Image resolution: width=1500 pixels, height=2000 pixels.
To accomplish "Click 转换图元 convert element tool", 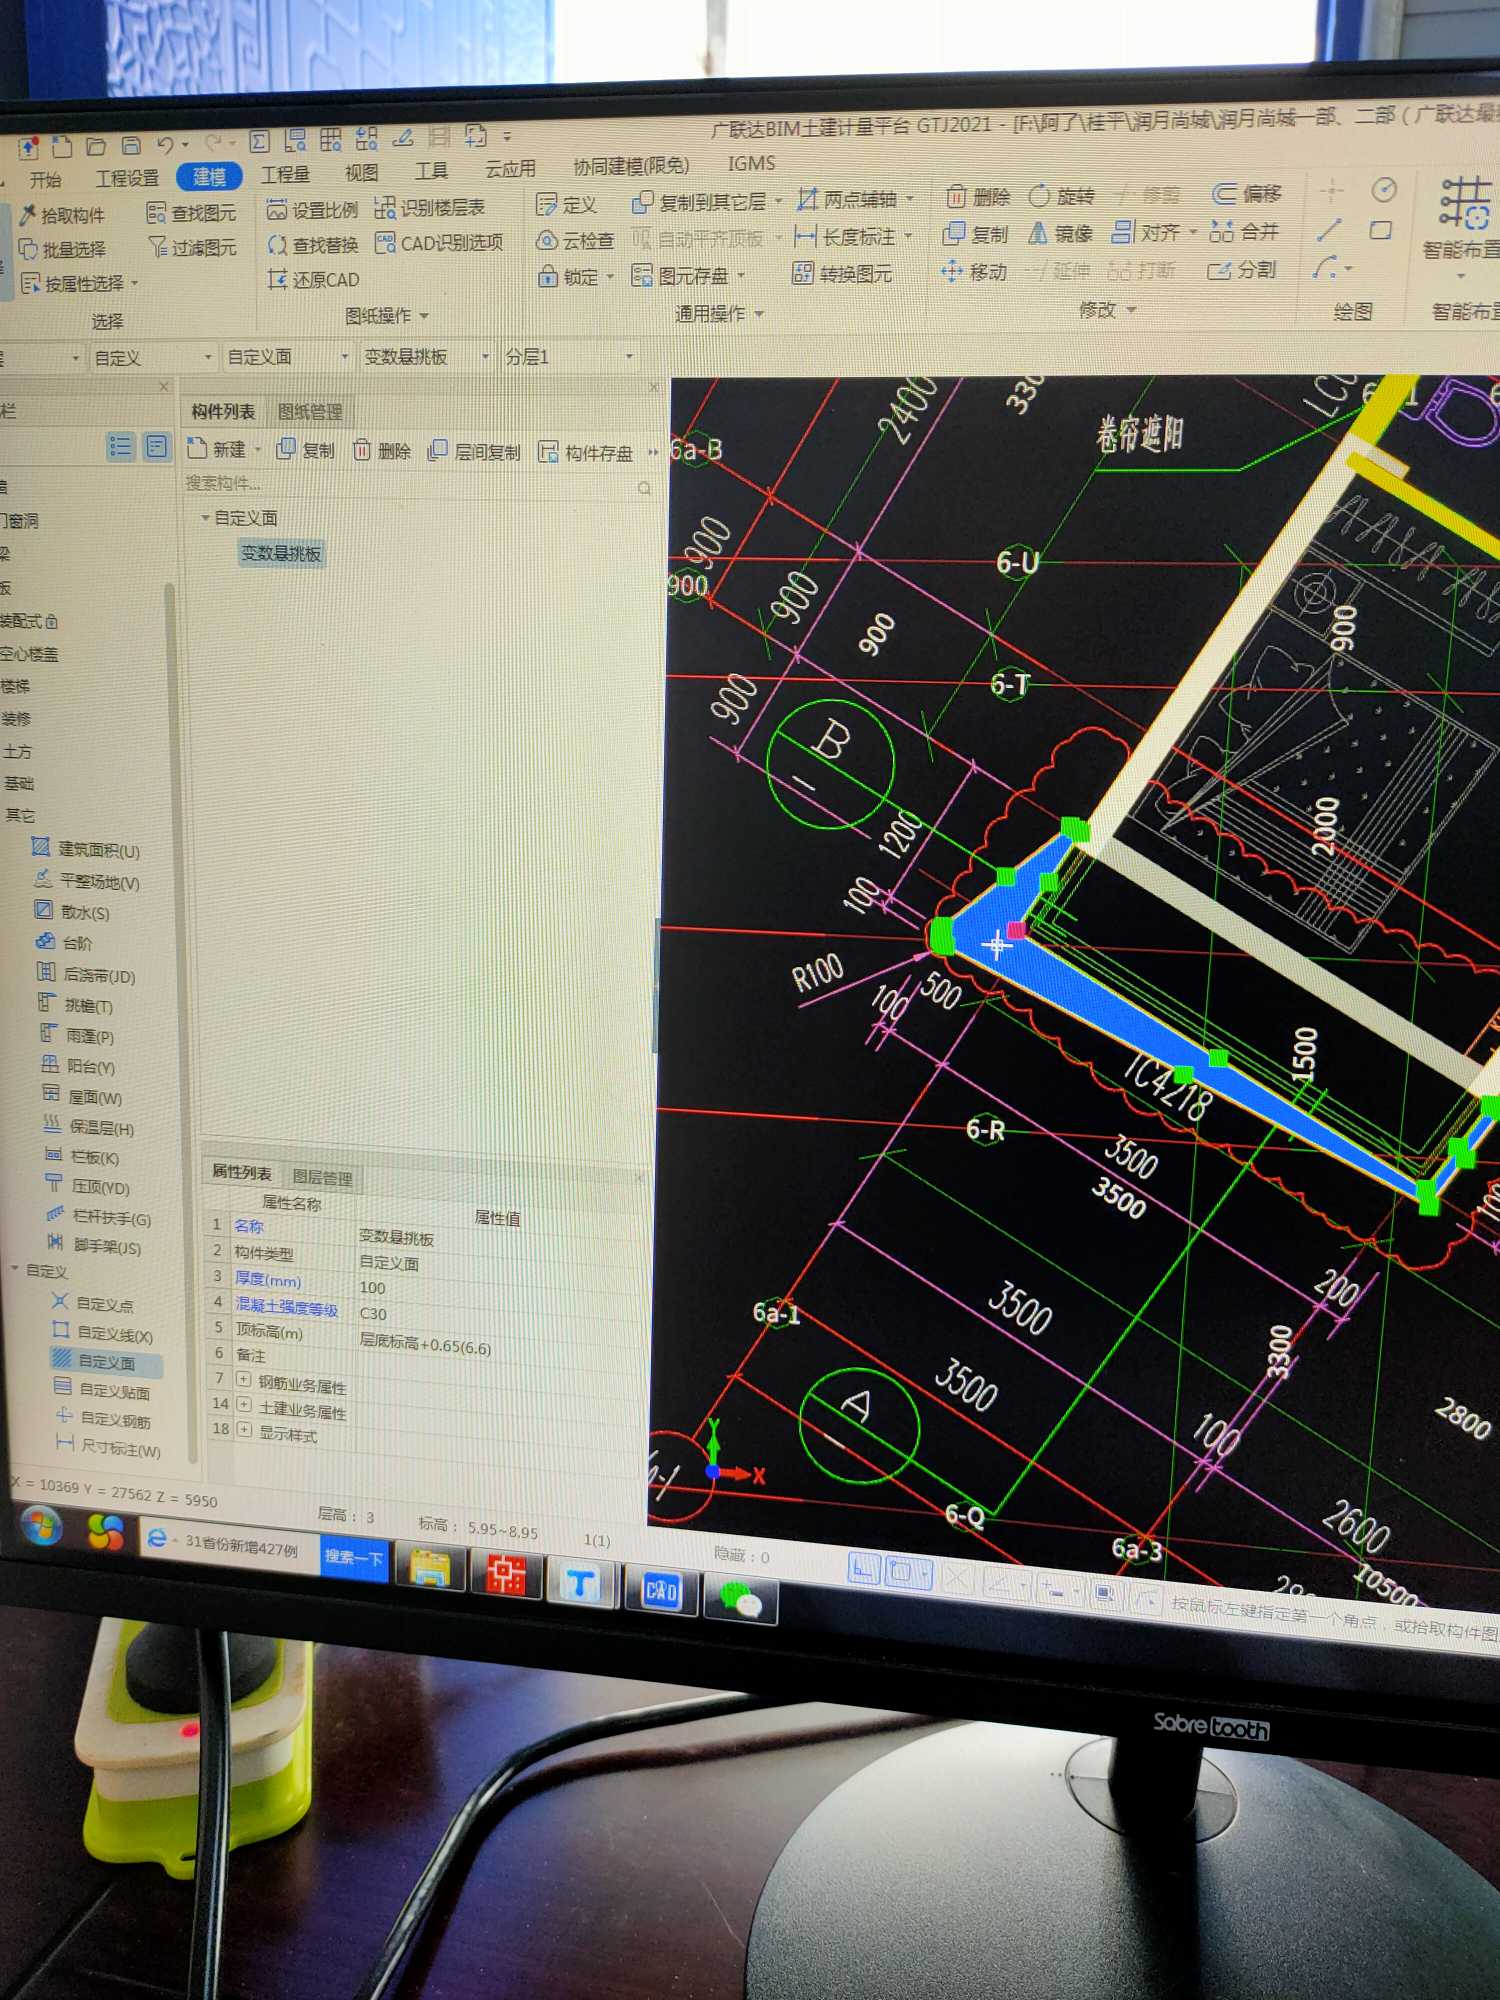I will (842, 273).
